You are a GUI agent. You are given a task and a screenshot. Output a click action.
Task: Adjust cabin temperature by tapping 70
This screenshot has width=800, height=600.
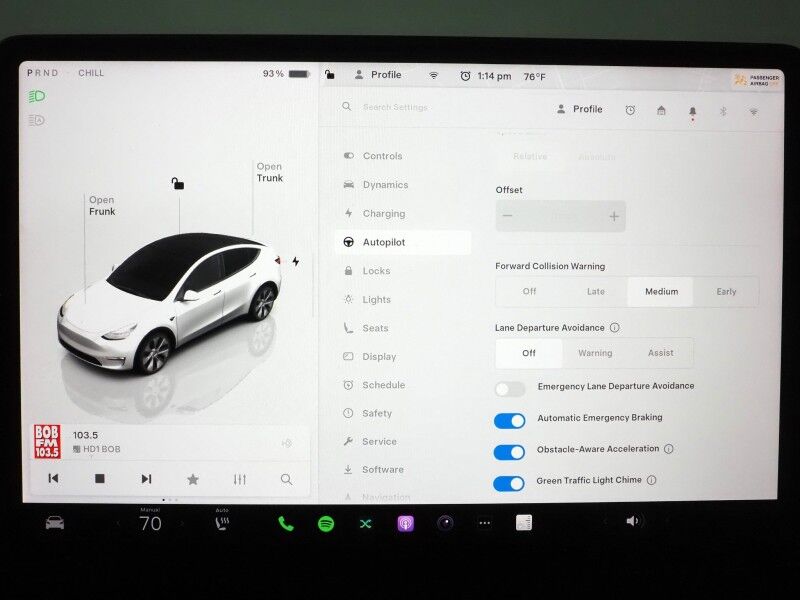149,524
